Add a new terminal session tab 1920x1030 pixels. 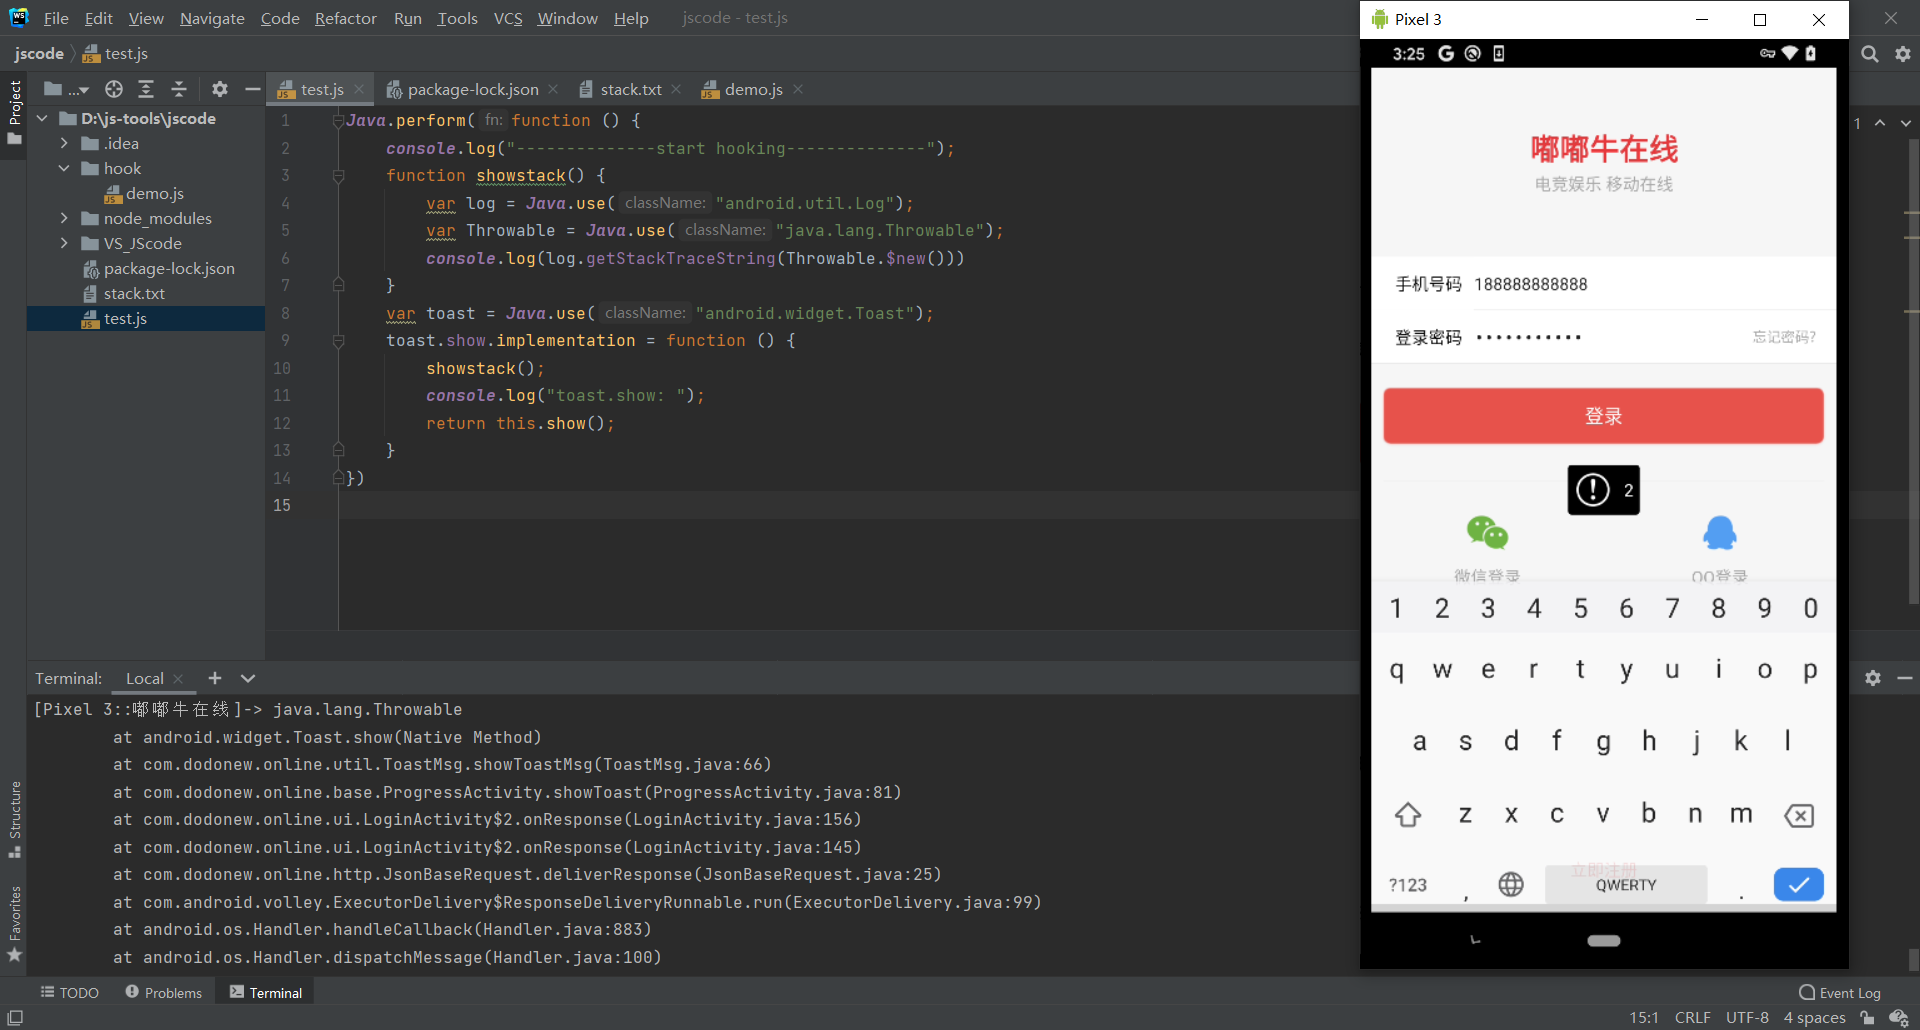[x=214, y=678]
